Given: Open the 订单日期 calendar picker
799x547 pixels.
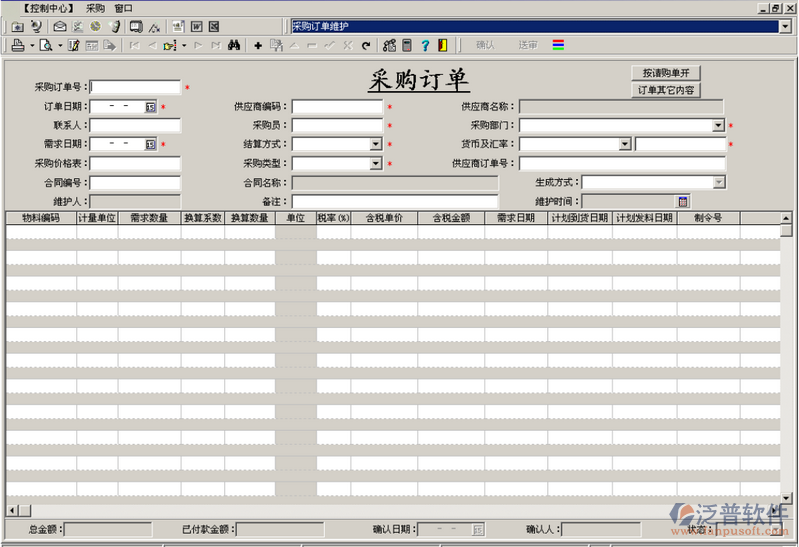Looking at the screenshot, I should 151,107.
